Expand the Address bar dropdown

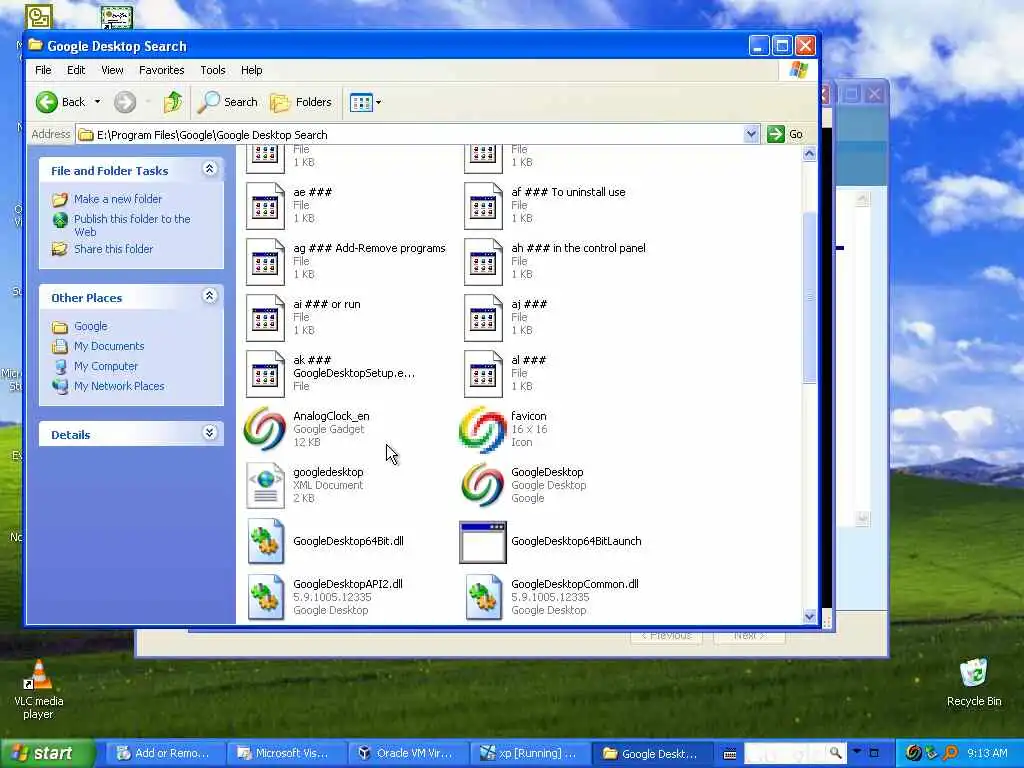pos(751,134)
